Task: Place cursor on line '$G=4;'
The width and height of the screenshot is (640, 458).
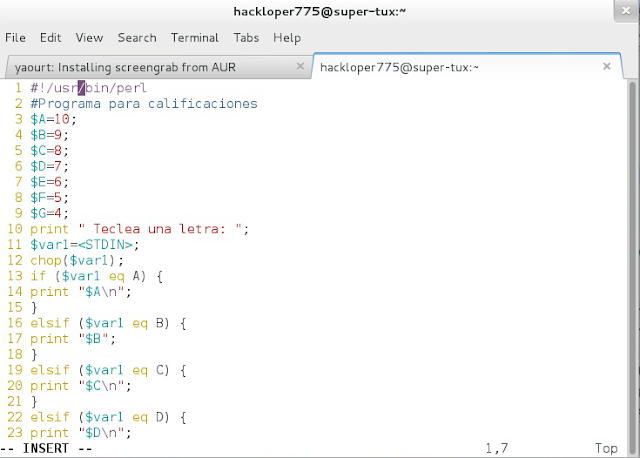Action: coord(49,213)
